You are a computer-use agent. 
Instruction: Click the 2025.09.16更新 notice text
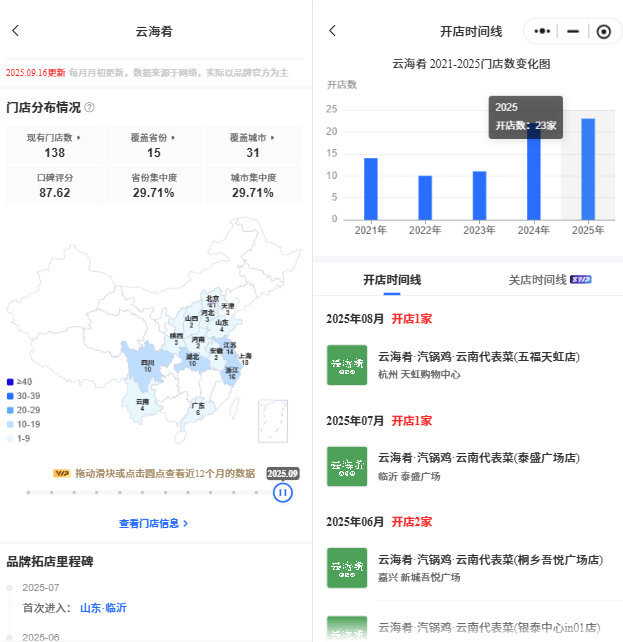coord(36,73)
